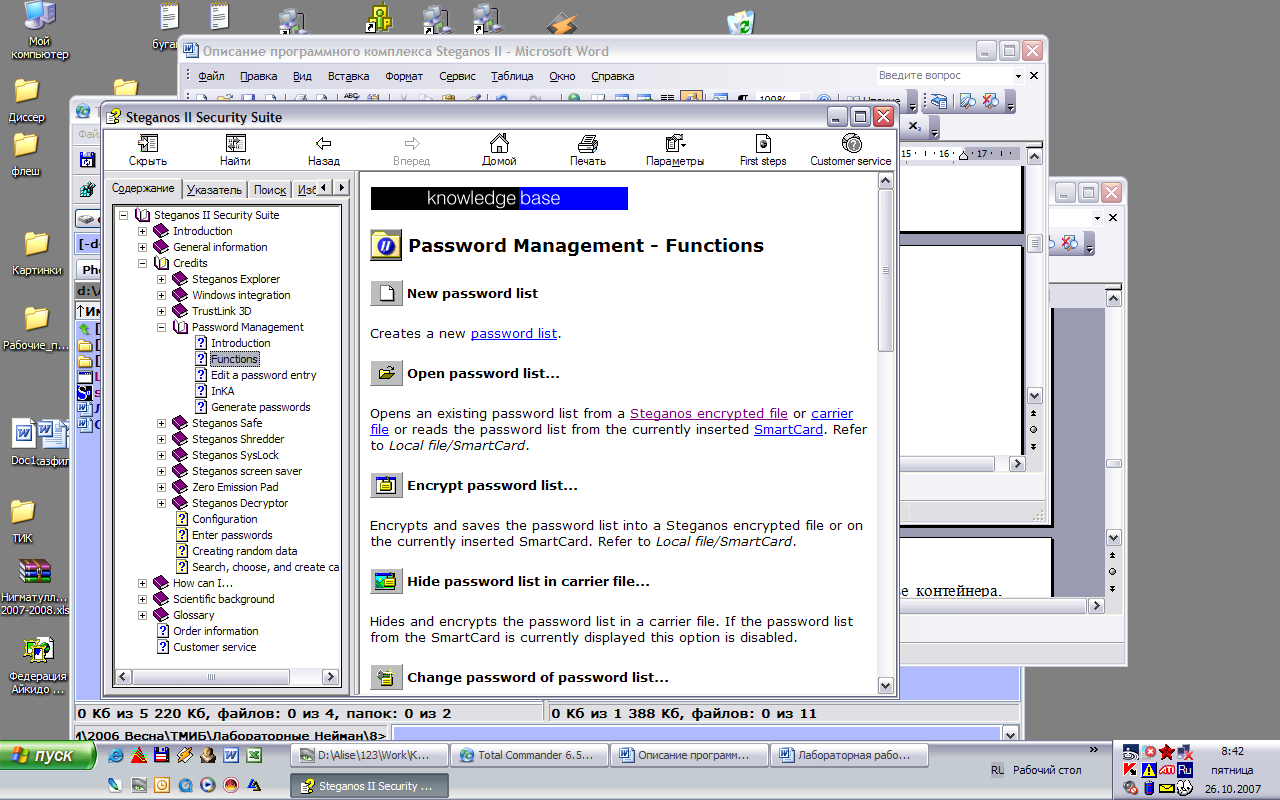This screenshot has height=800, width=1280.
Task: Expand the Glossary tree node
Action: click(143, 615)
